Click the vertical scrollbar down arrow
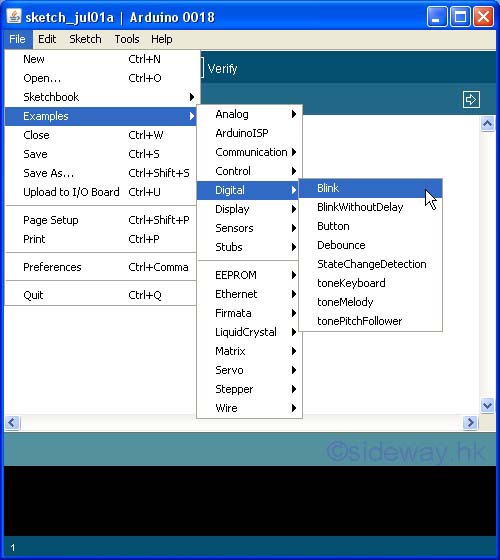Viewport: 500px width, 560px height. (x=488, y=406)
